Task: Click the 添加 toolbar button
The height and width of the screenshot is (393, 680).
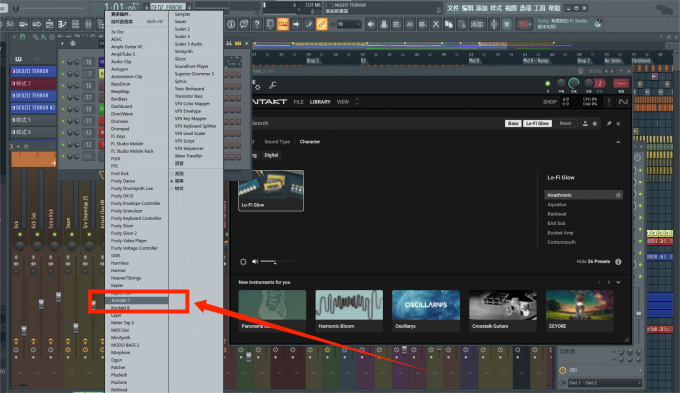Action: point(477,24)
